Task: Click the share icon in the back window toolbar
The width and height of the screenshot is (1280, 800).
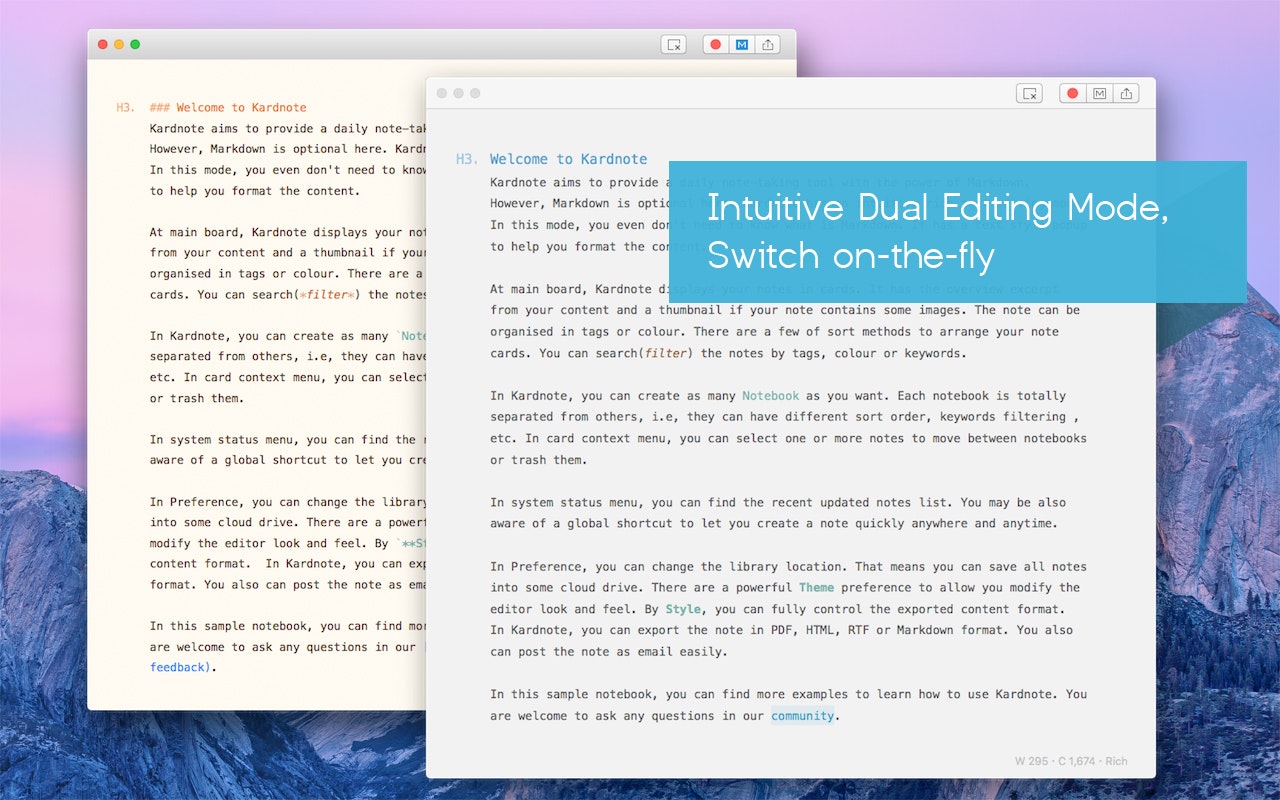Action: [x=767, y=45]
